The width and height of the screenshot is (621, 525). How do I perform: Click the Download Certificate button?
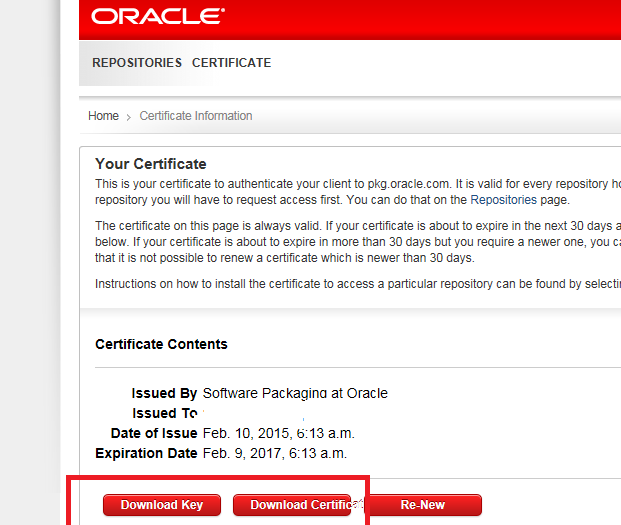point(292,505)
